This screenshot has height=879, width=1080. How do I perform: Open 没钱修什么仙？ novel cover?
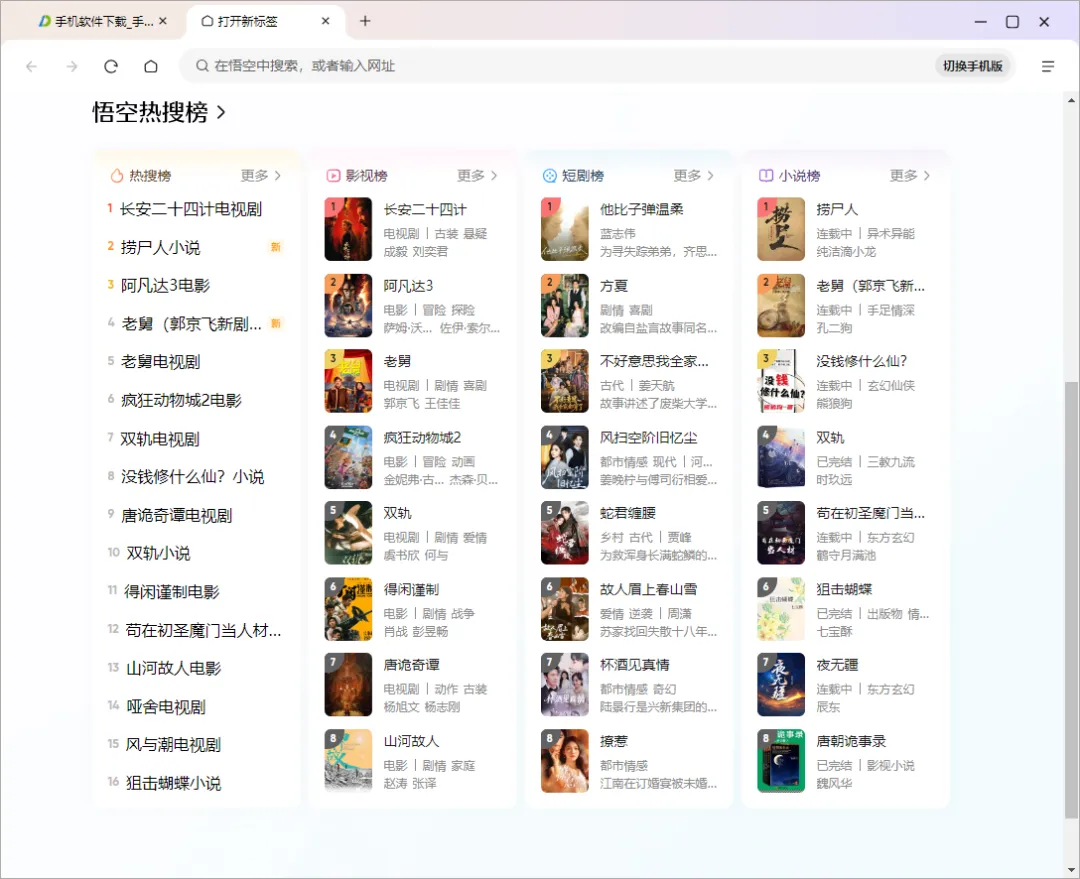(781, 381)
